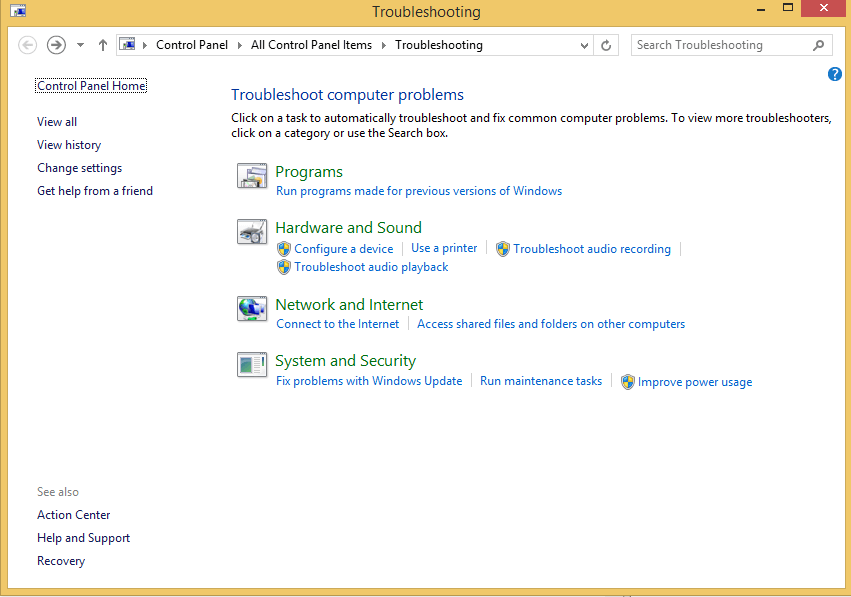Expand the arrow after Control Panel breadcrumb
Viewport: 851px width, 597px height.
coord(239,45)
